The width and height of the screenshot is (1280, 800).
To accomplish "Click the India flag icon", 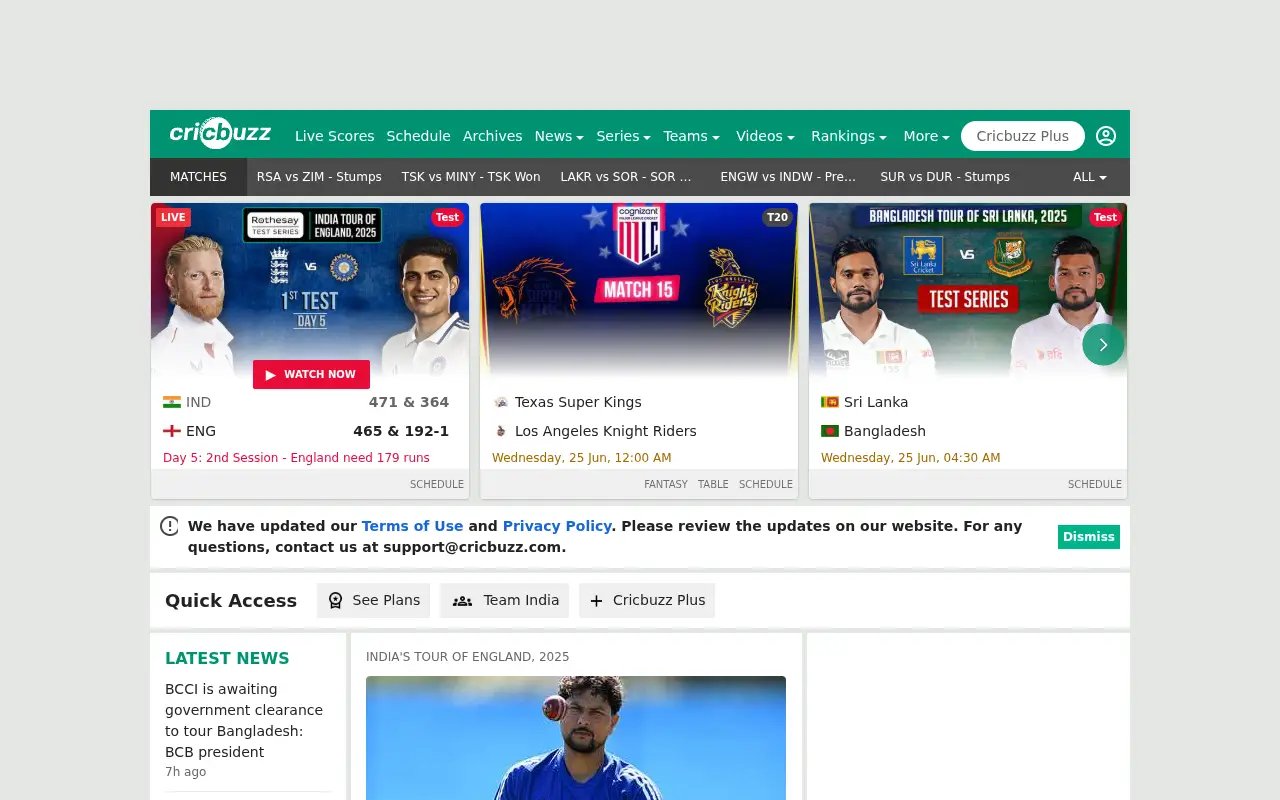I will [172, 402].
